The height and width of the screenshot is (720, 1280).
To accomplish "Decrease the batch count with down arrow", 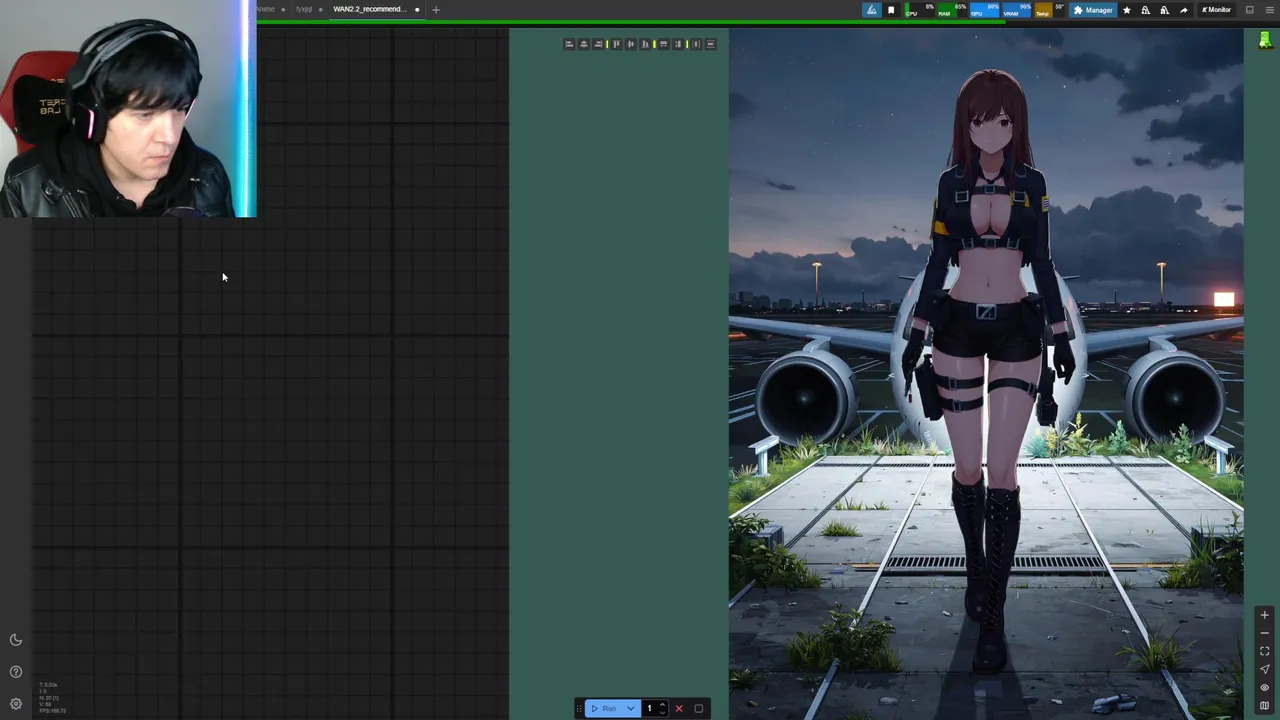I will [662, 713].
